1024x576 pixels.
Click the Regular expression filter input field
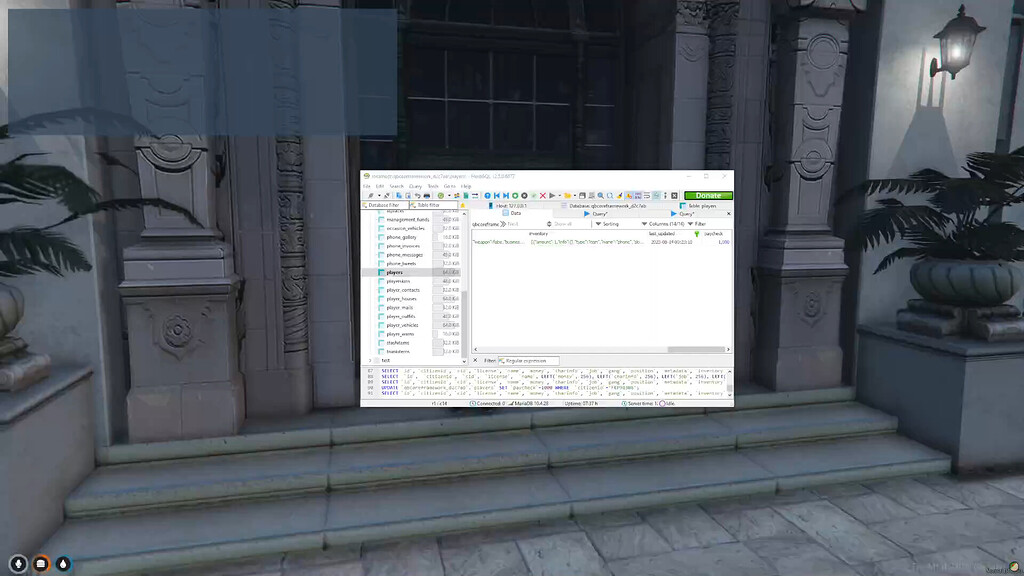(x=530, y=360)
